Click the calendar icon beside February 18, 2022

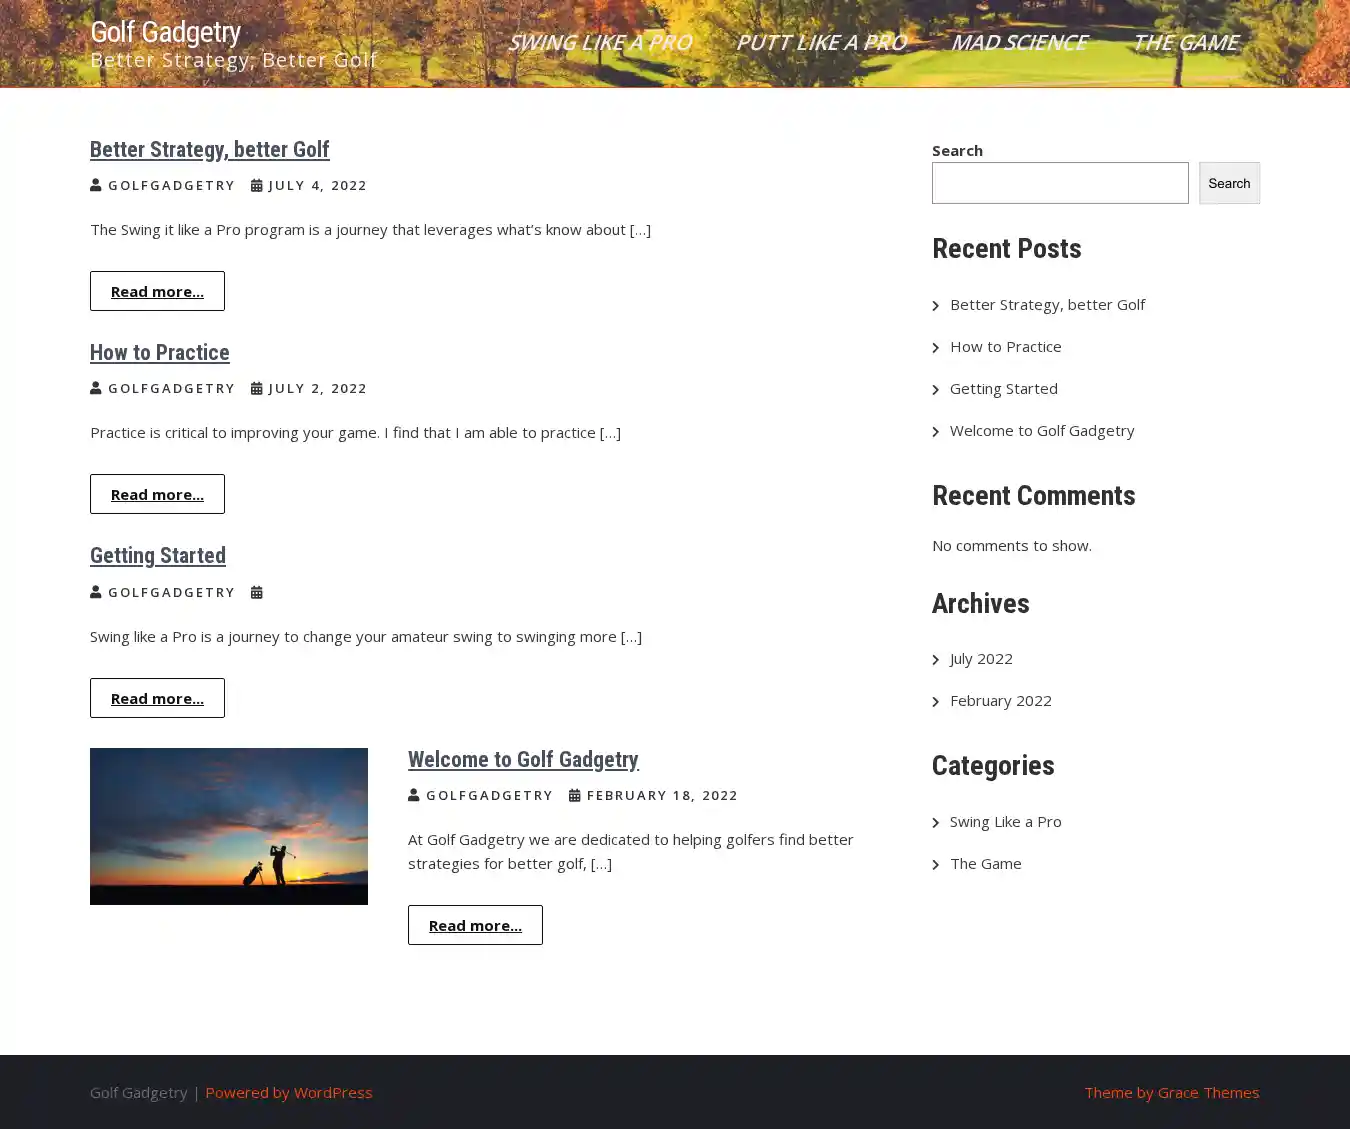pyautogui.click(x=575, y=795)
